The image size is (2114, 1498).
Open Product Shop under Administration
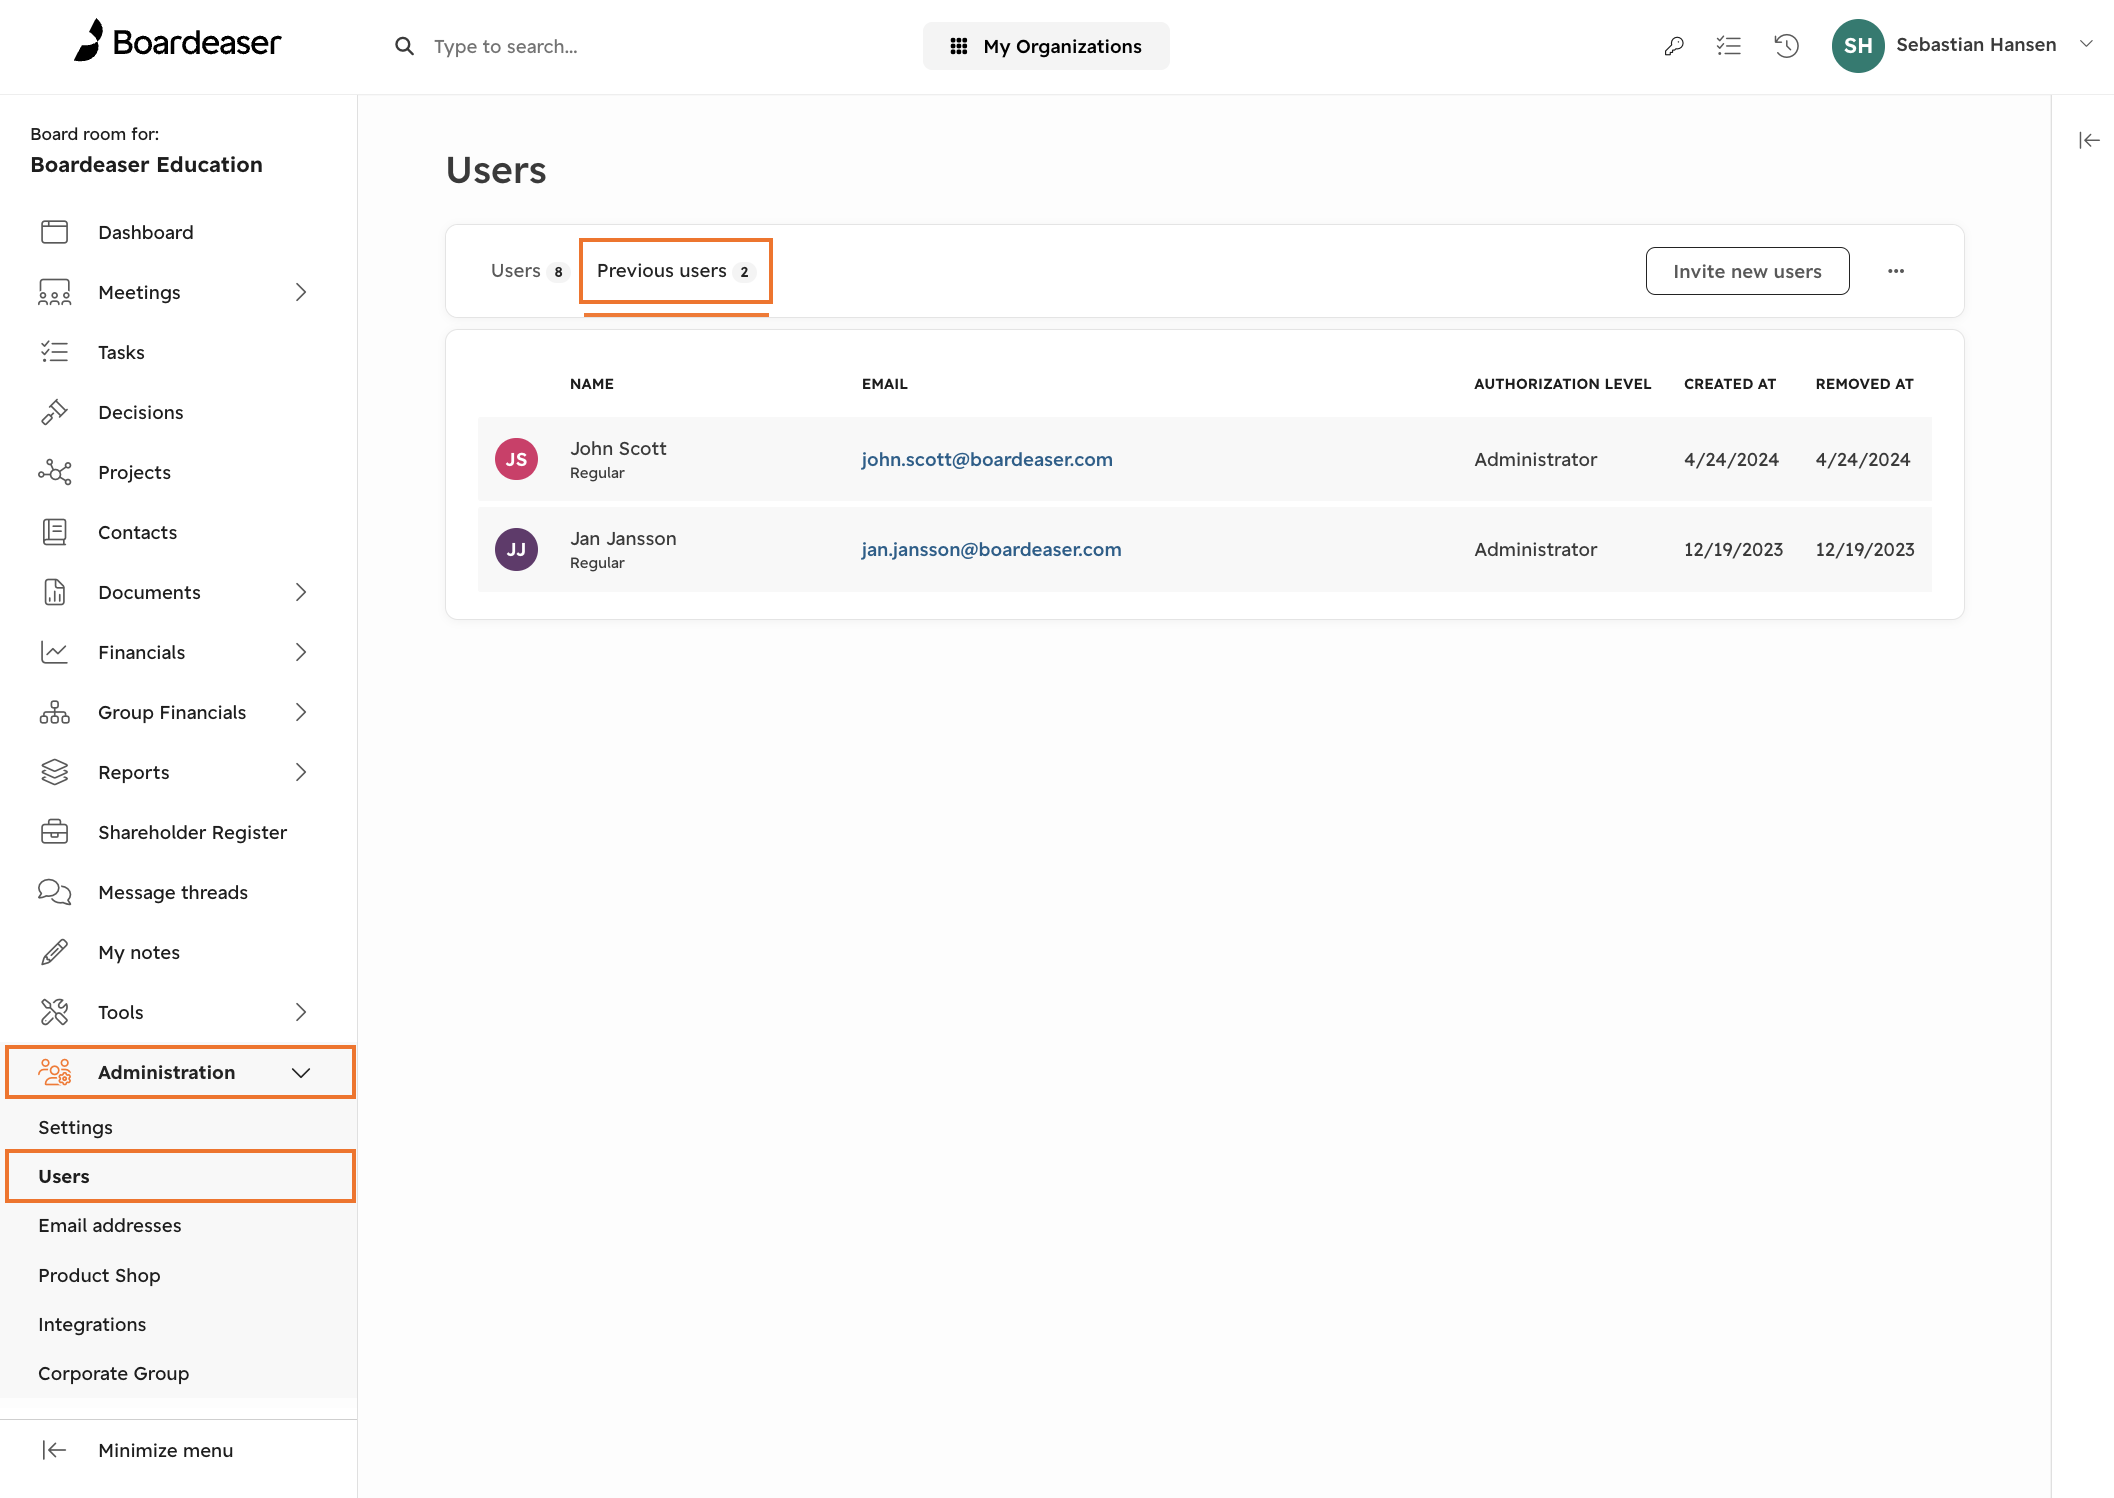(x=99, y=1275)
